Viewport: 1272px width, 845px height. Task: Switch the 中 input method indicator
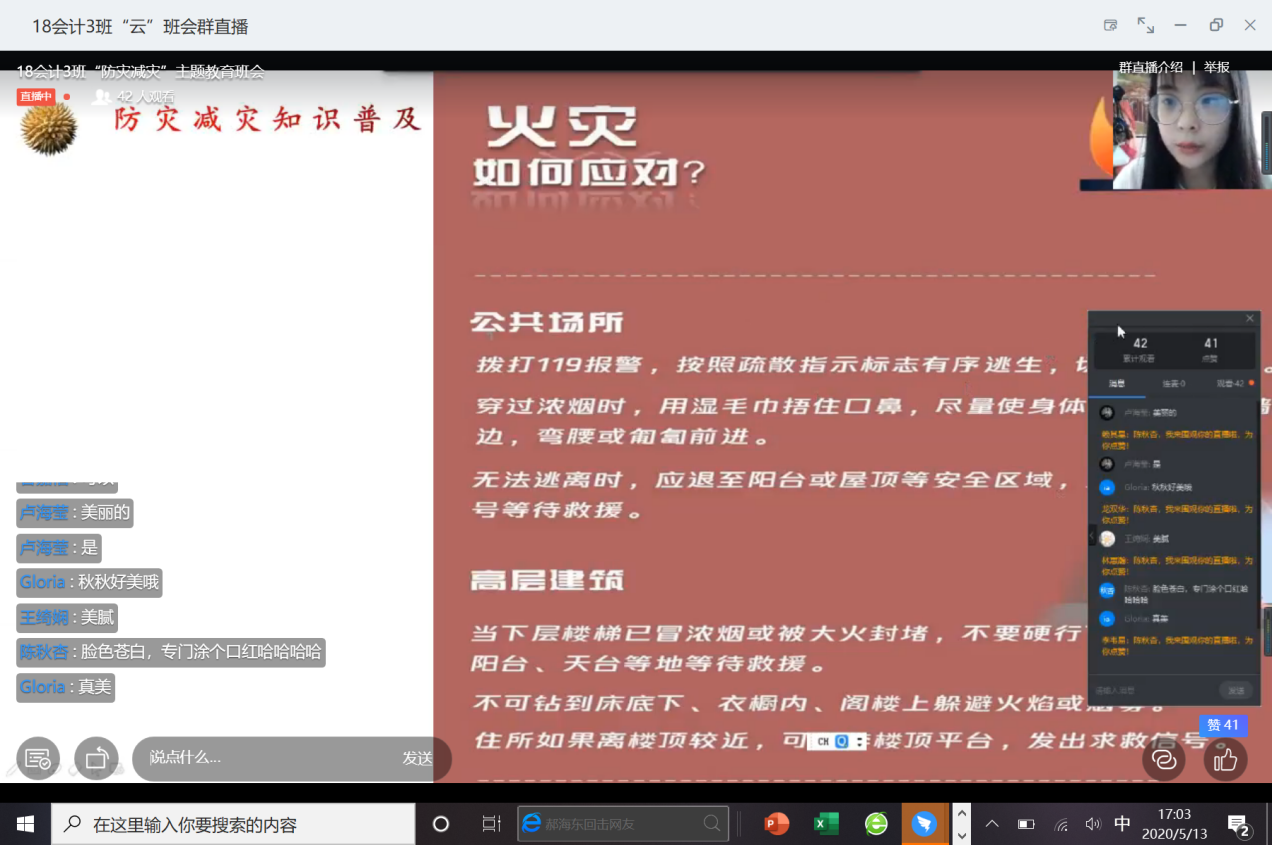(x=1122, y=824)
